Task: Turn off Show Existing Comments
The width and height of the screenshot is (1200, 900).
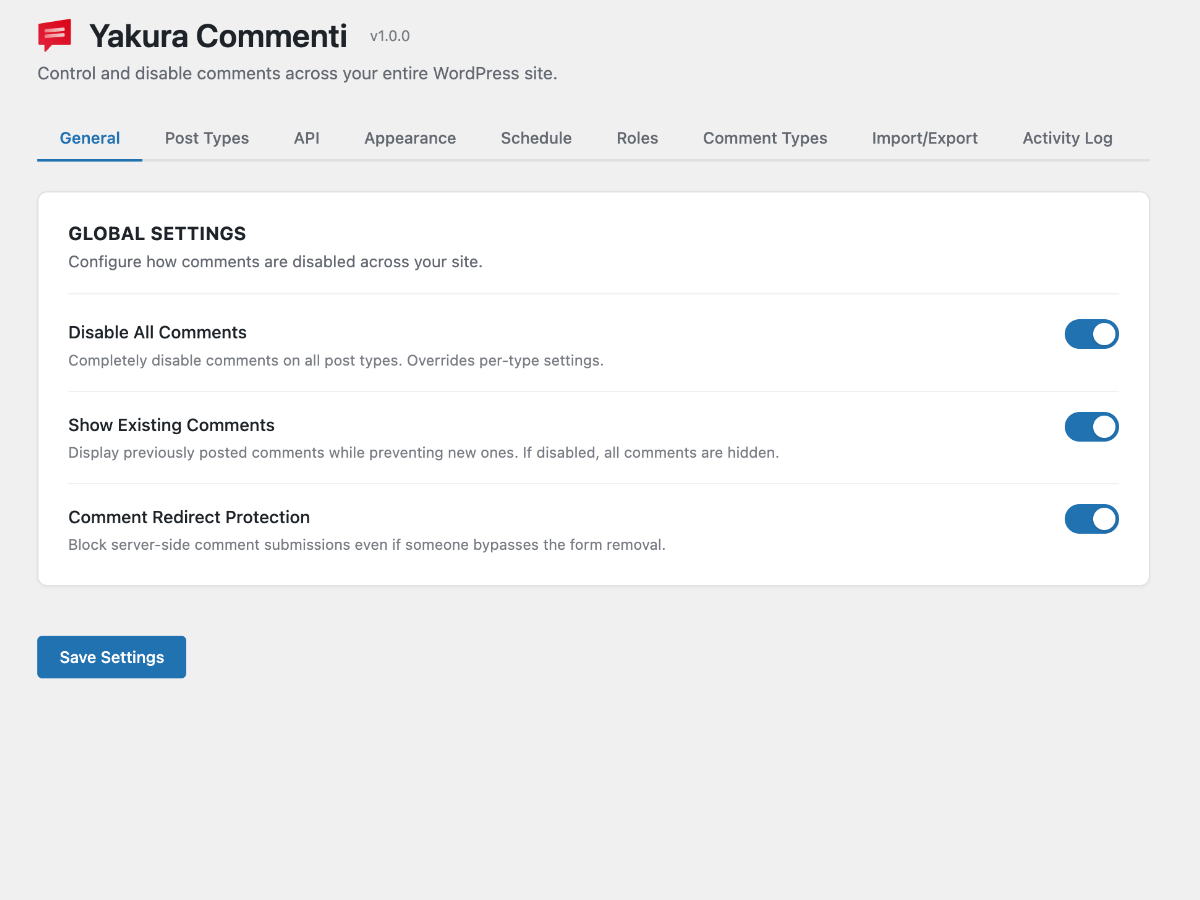Action: point(1091,427)
